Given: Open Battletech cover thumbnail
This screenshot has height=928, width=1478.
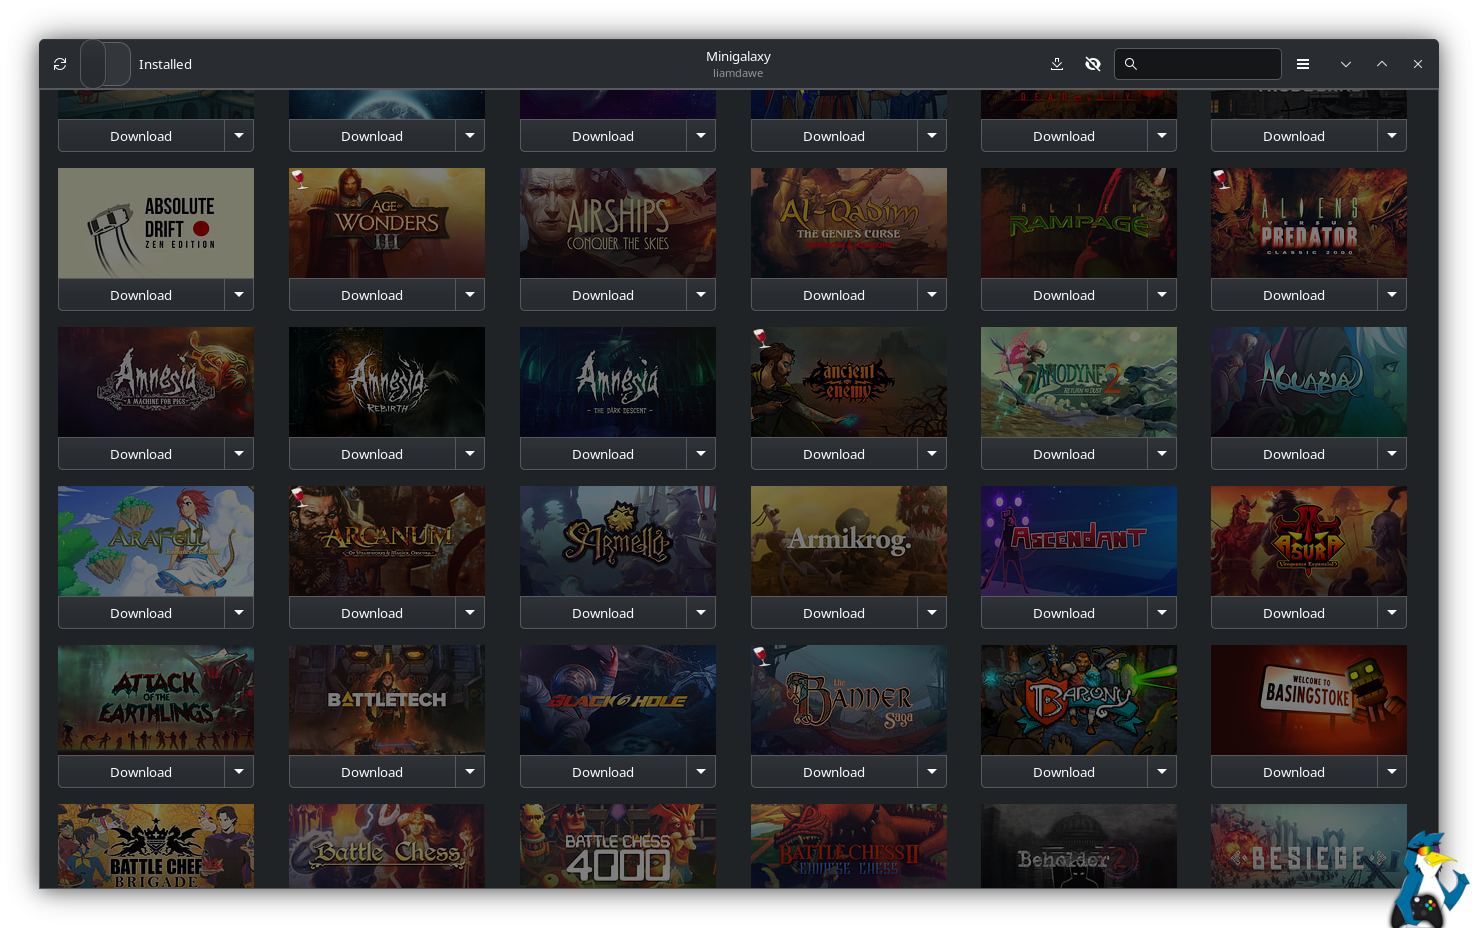Looking at the screenshot, I should pos(387,700).
